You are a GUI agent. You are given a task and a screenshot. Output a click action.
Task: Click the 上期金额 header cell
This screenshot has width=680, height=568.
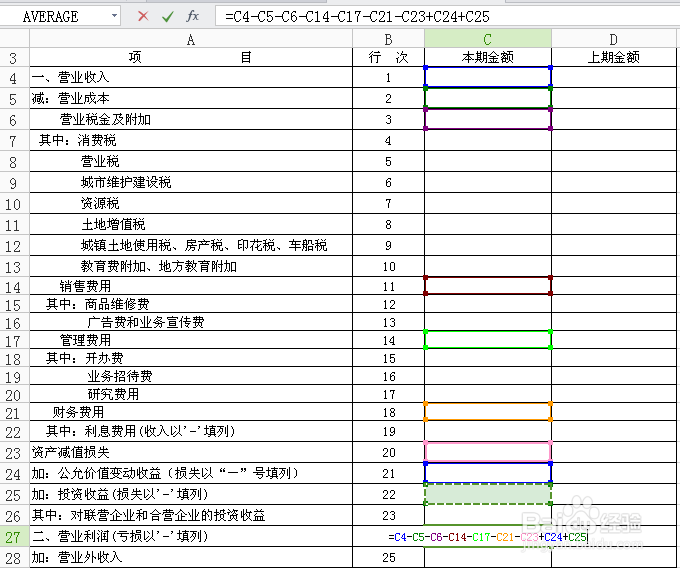pos(614,57)
